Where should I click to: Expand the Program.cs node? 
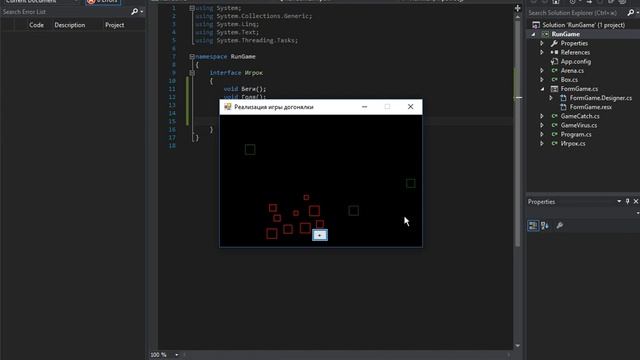(x=542, y=134)
